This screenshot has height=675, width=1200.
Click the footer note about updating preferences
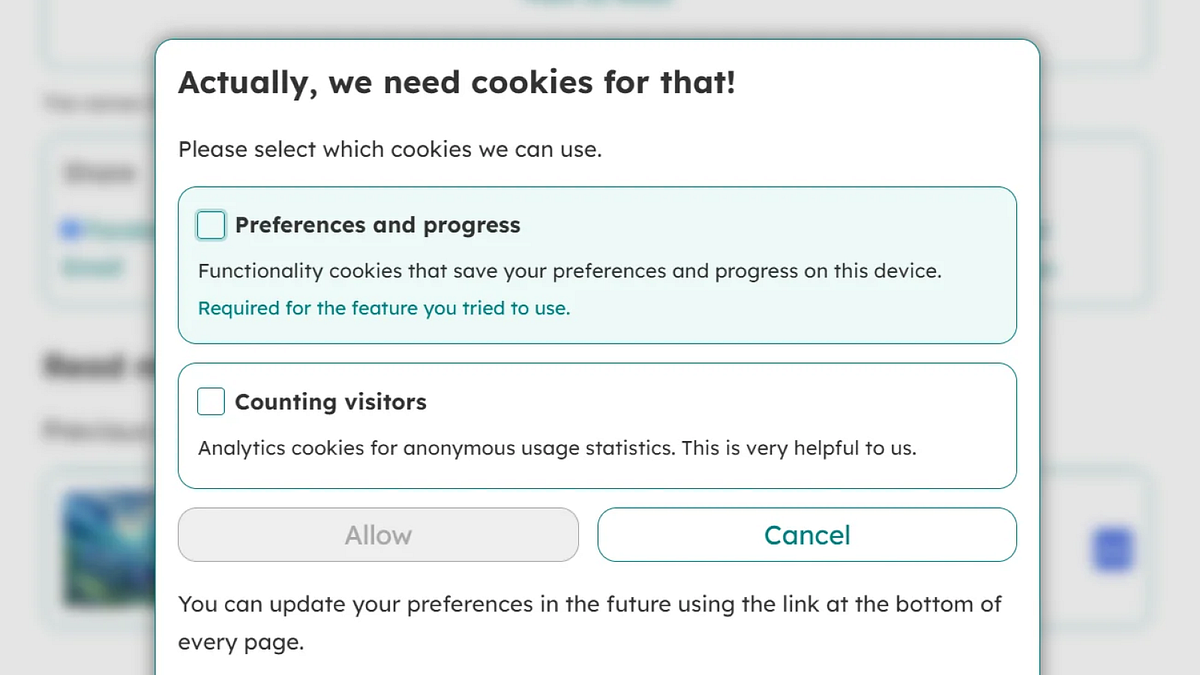[590, 623]
